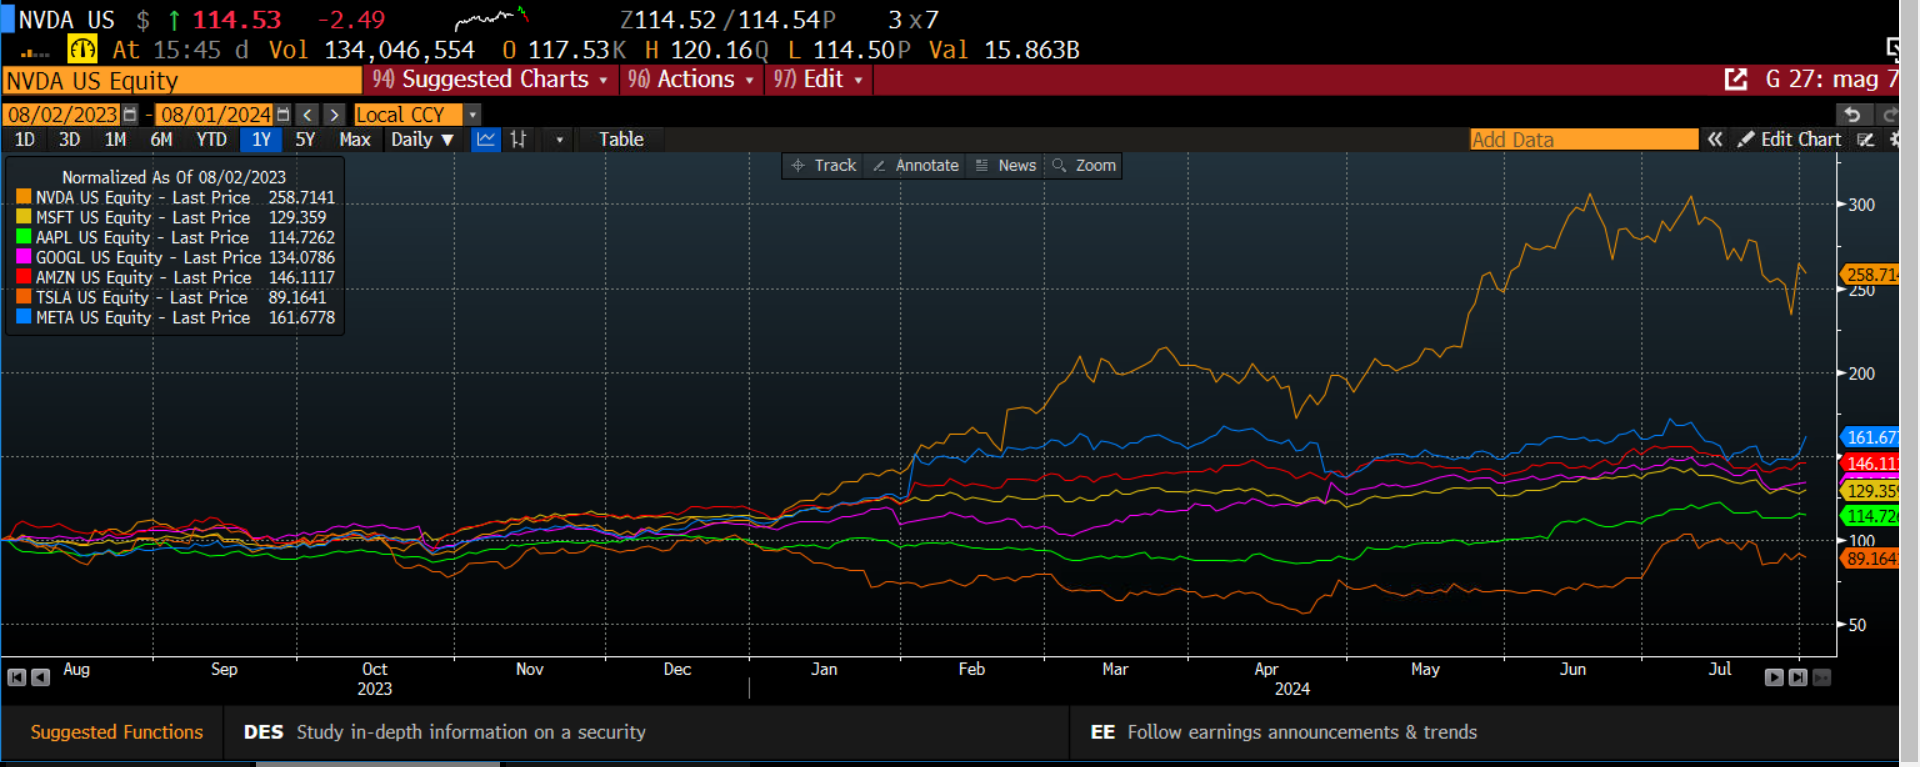The width and height of the screenshot is (1920, 767).
Task: Activate the Zoom magnifier tool
Action: point(1084,166)
